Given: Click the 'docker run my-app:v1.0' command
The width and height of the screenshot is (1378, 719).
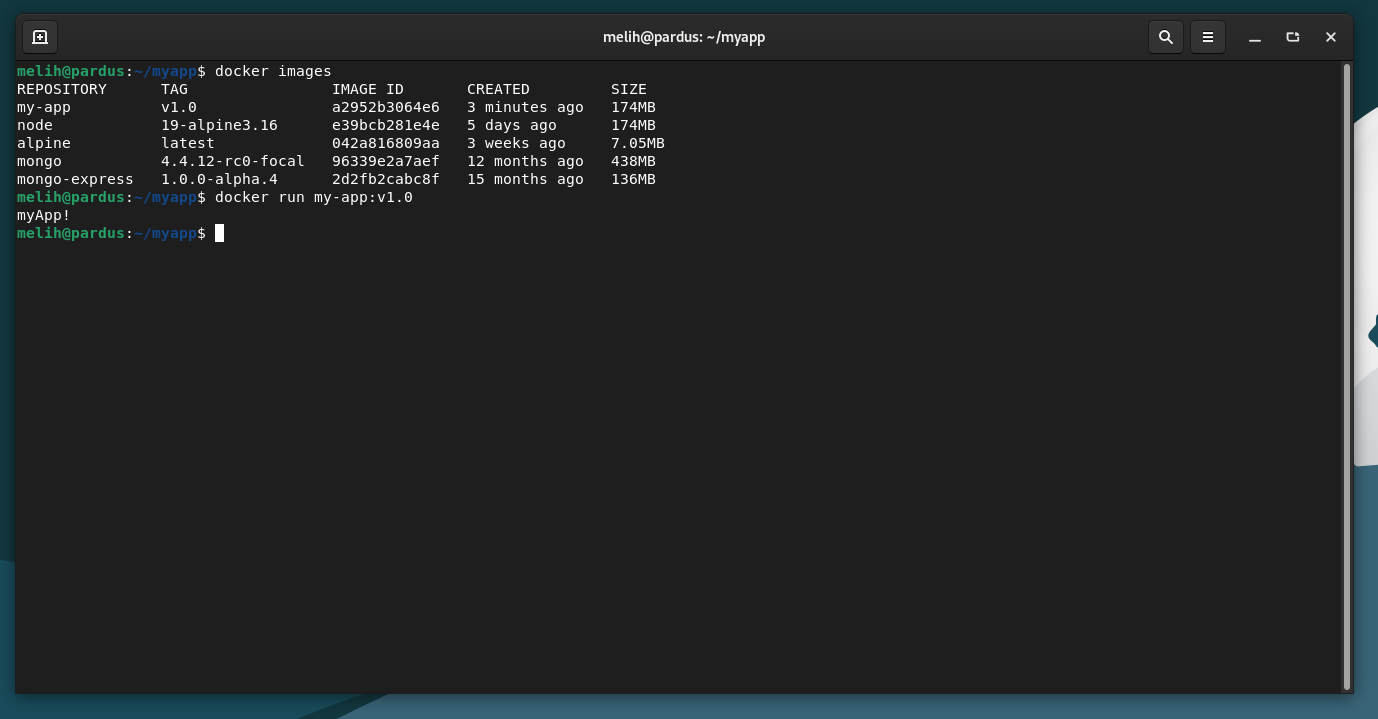Looking at the screenshot, I should (314, 197).
